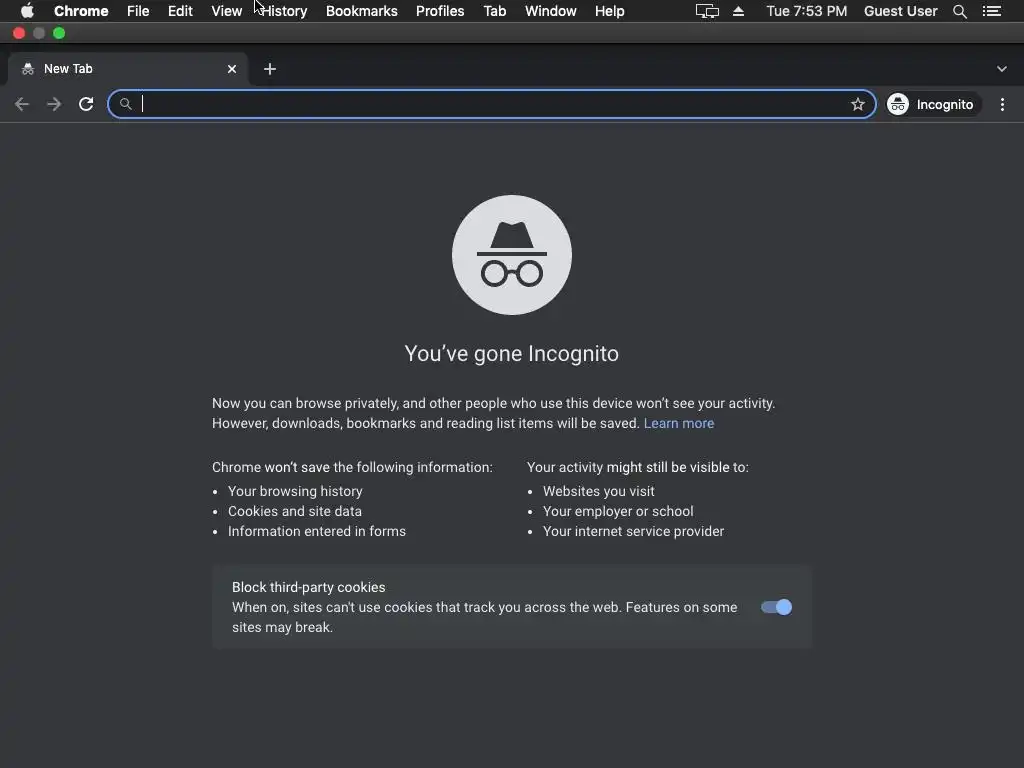Close the New Tab tab

(232, 69)
